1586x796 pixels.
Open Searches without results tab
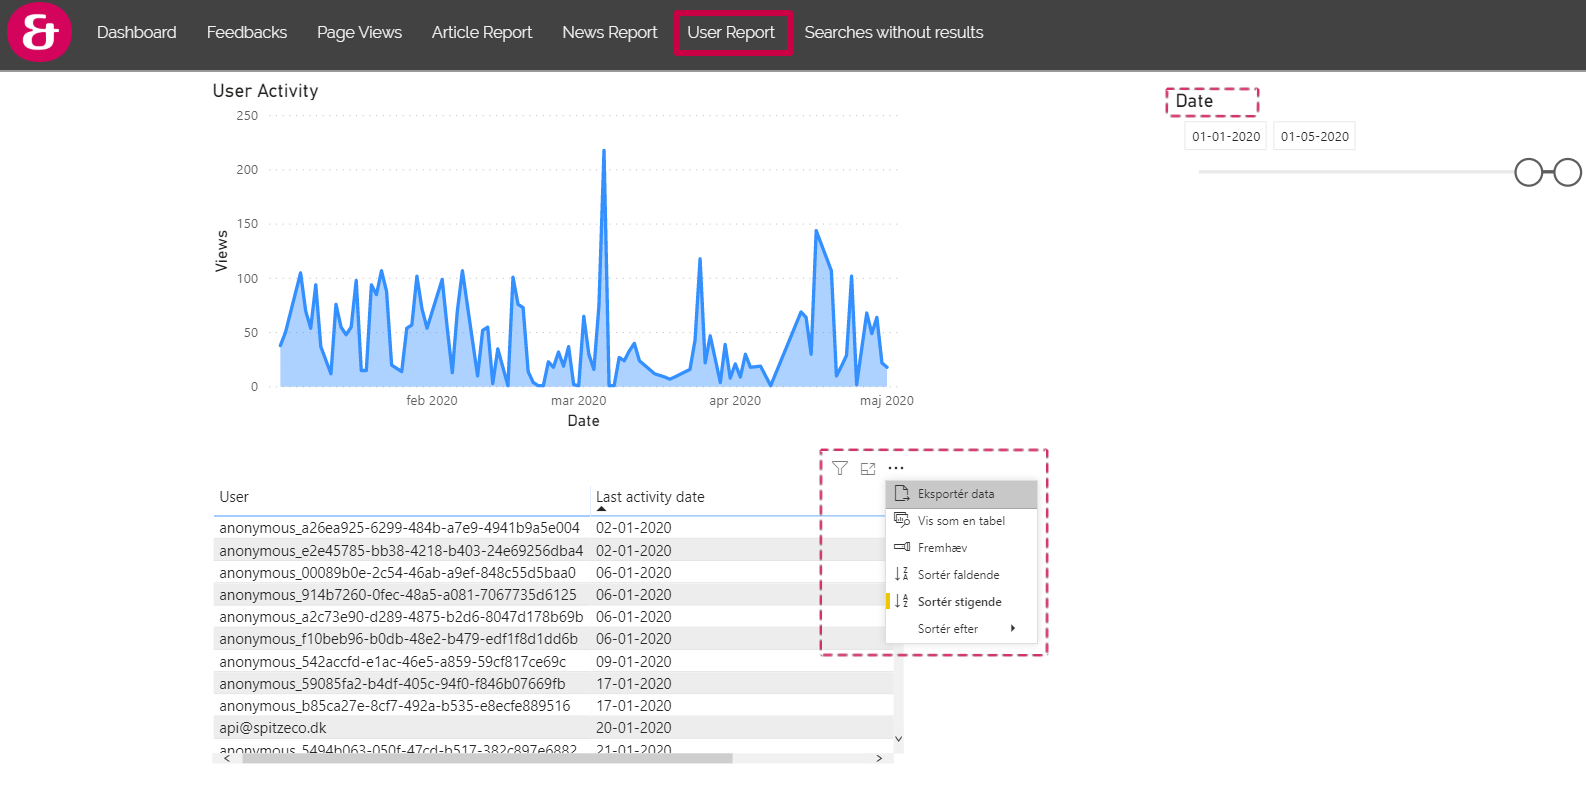(x=893, y=32)
